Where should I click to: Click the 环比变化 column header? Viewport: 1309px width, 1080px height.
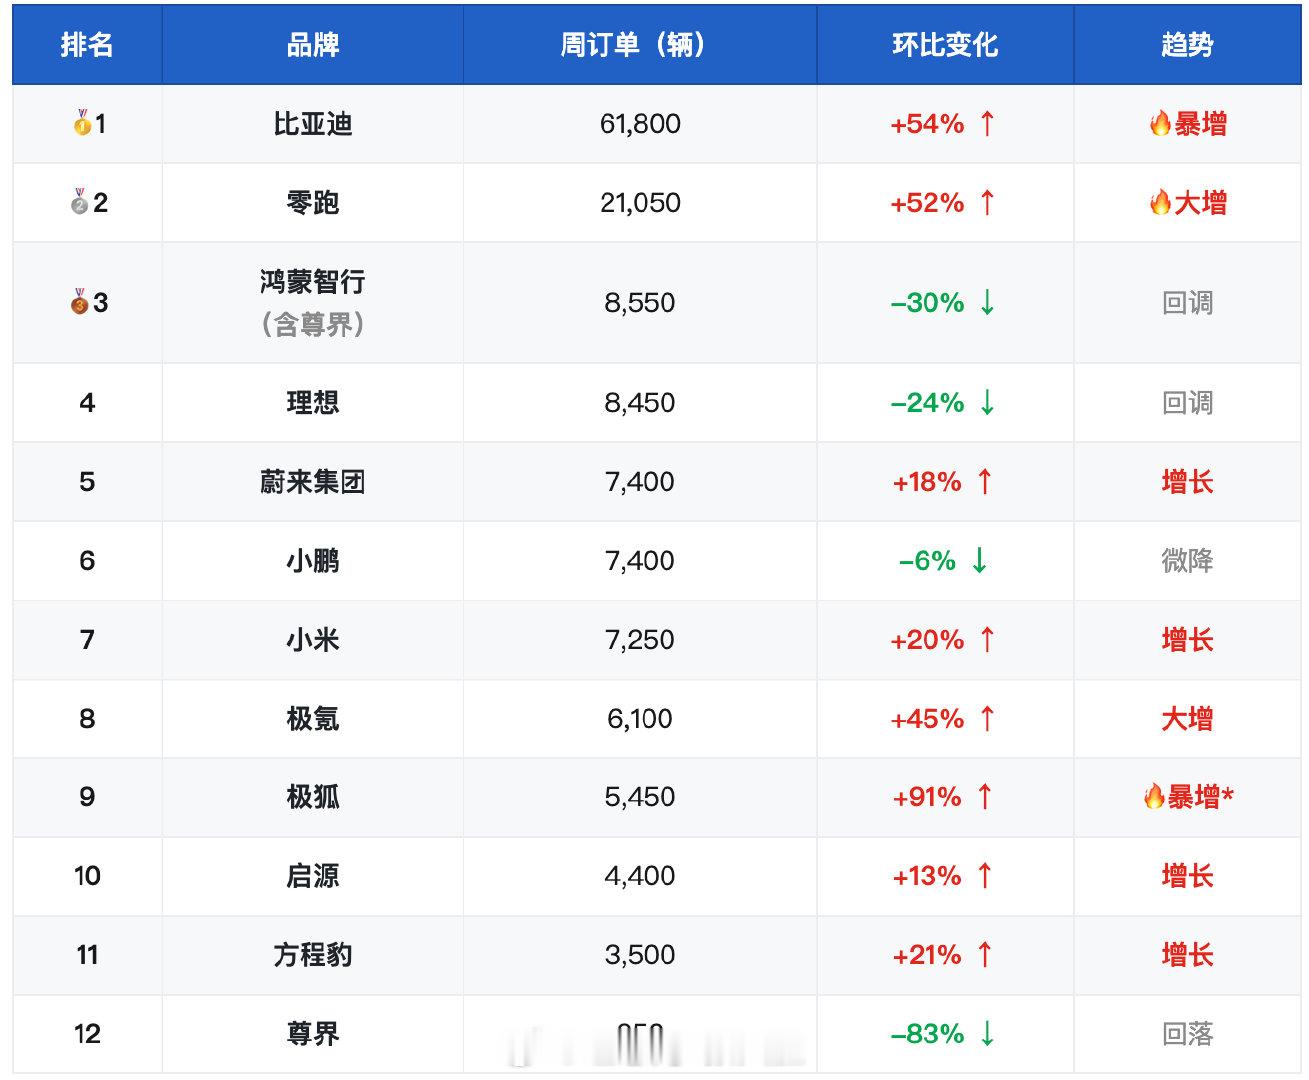click(945, 45)
